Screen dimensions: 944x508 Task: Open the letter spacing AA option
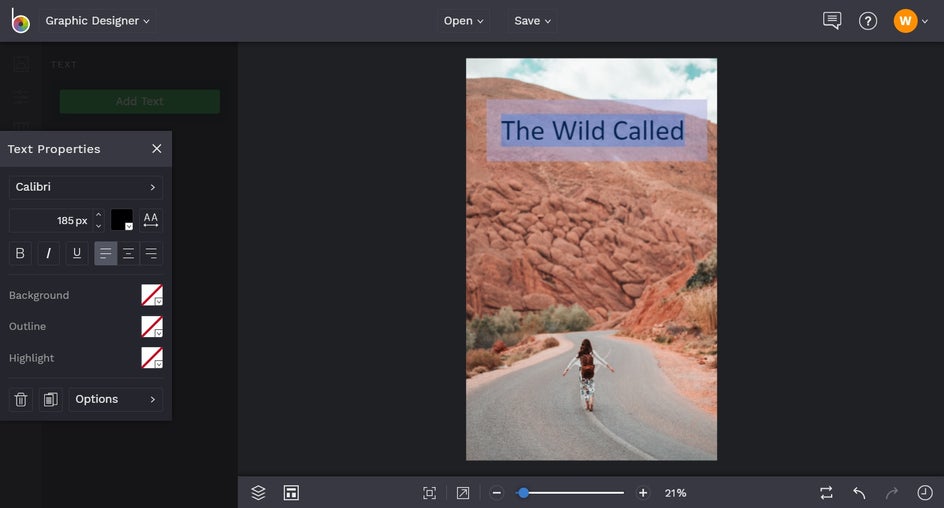(151, 220)
